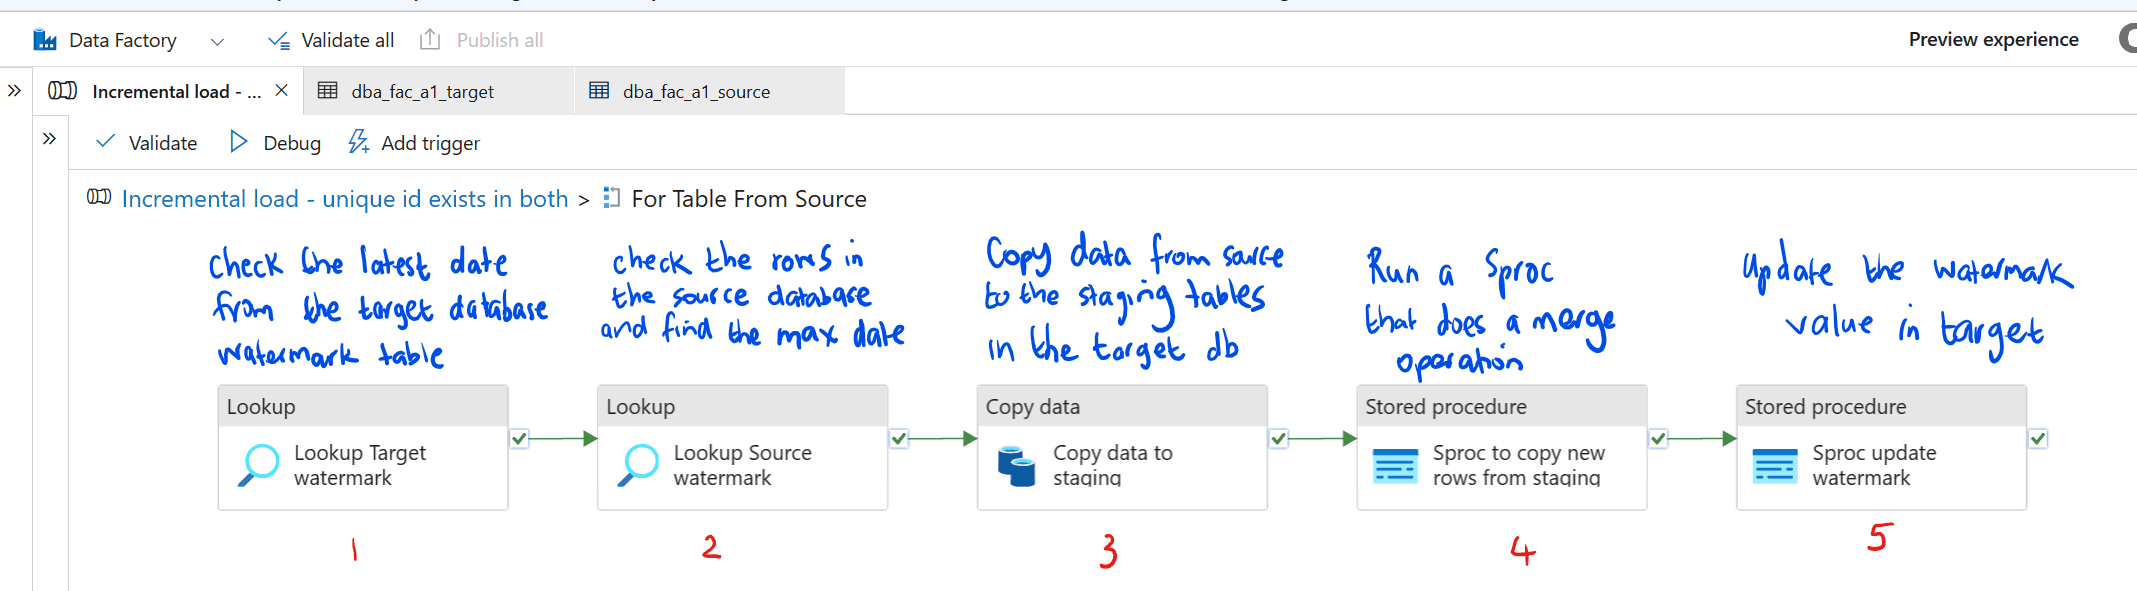Select the Lookup Source watermark magnifier icon
The image size is (2137, 591).
pos(639,465)
